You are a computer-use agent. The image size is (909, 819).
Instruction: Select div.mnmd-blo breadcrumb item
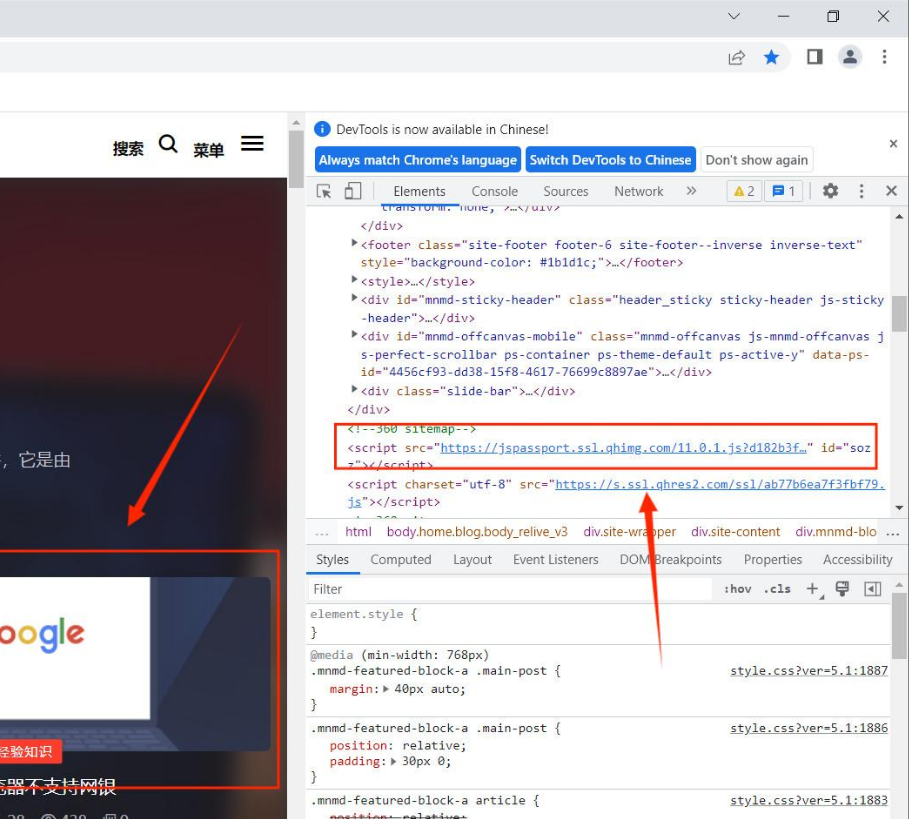(x=835, y=532)
